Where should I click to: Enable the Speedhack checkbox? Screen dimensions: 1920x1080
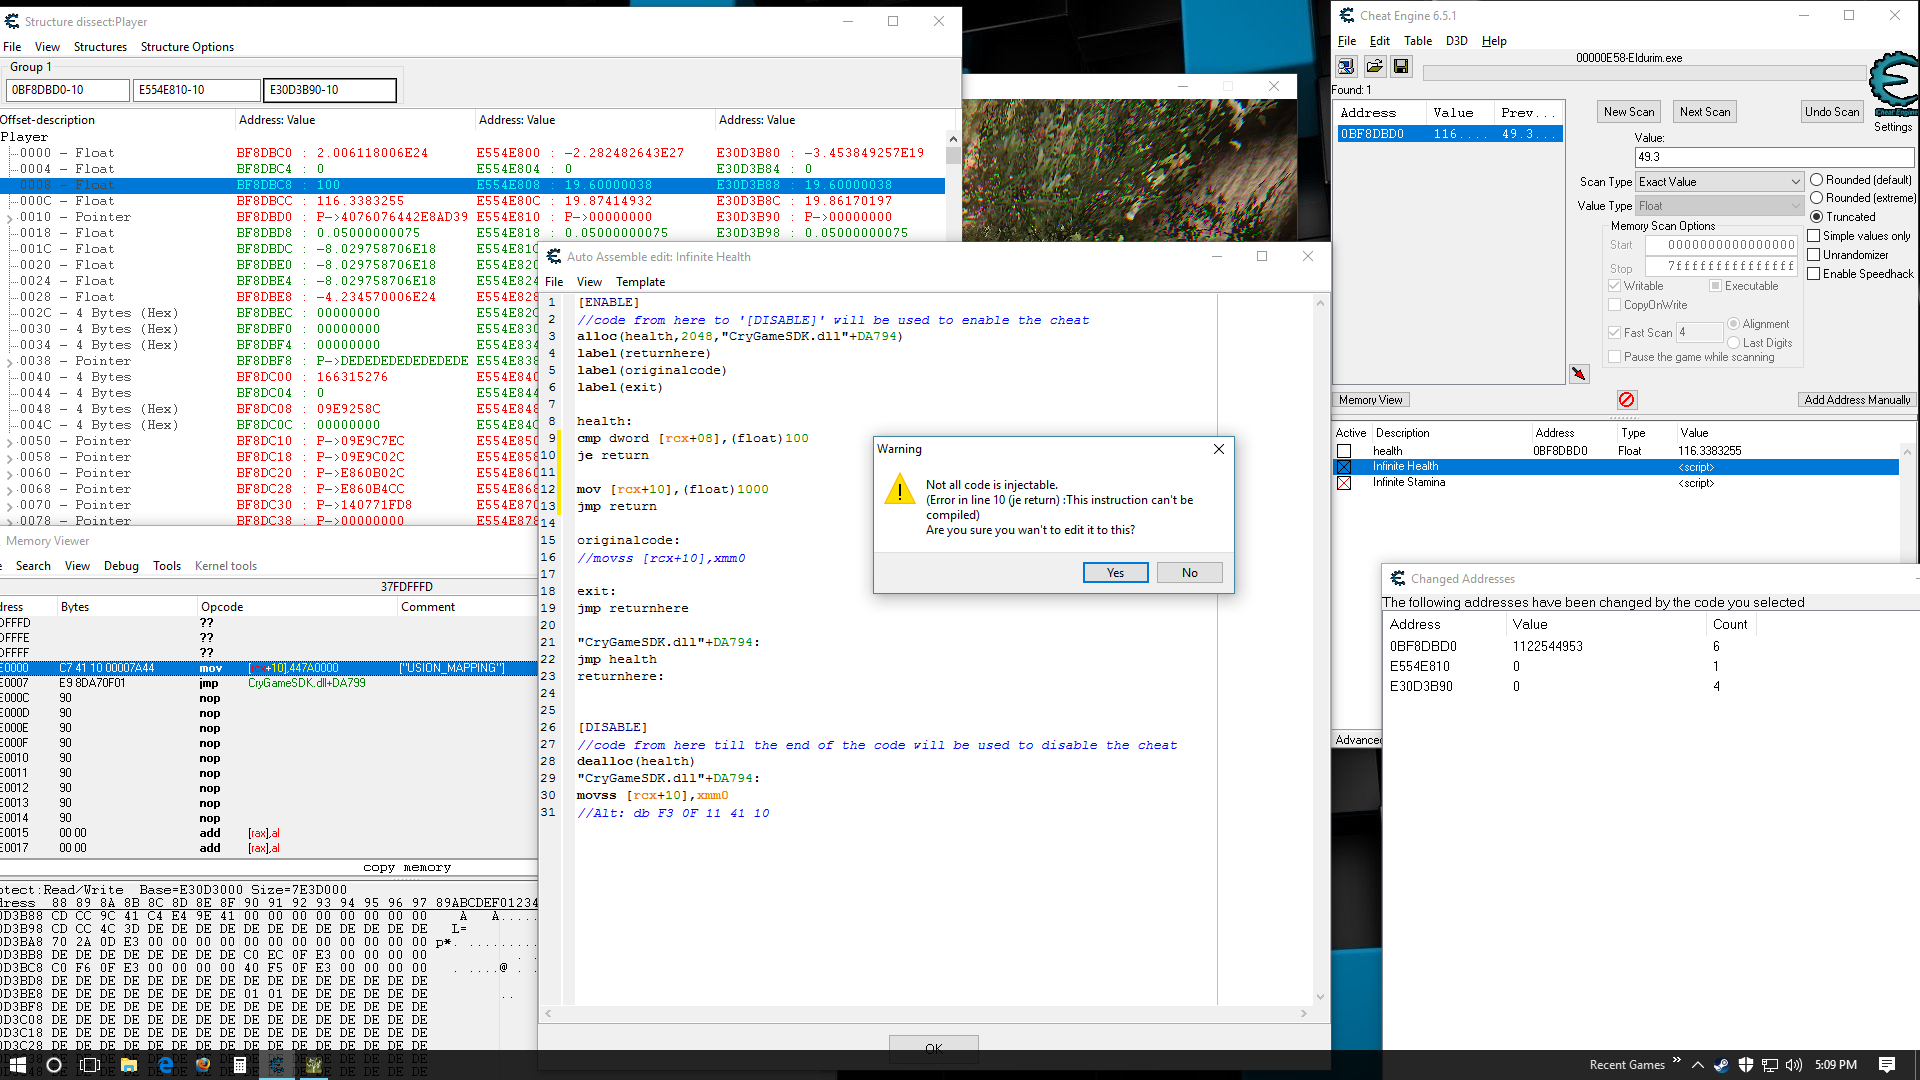(x=1814, y=273)
